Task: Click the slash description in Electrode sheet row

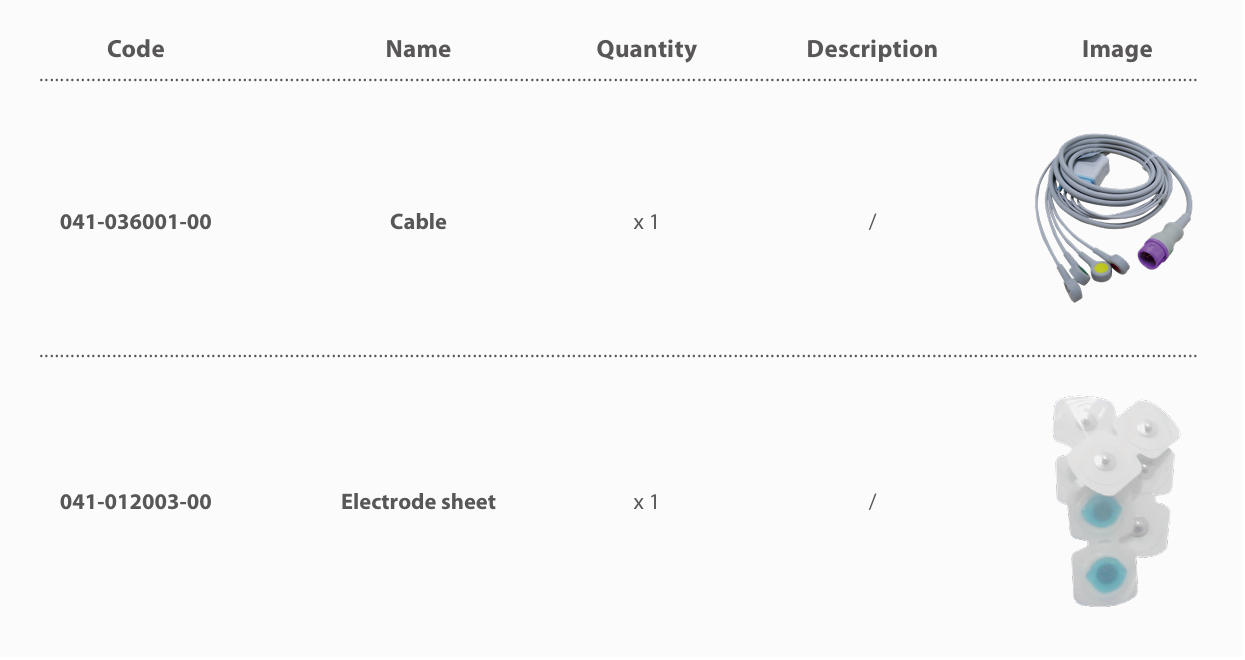Action: point(872,502)
